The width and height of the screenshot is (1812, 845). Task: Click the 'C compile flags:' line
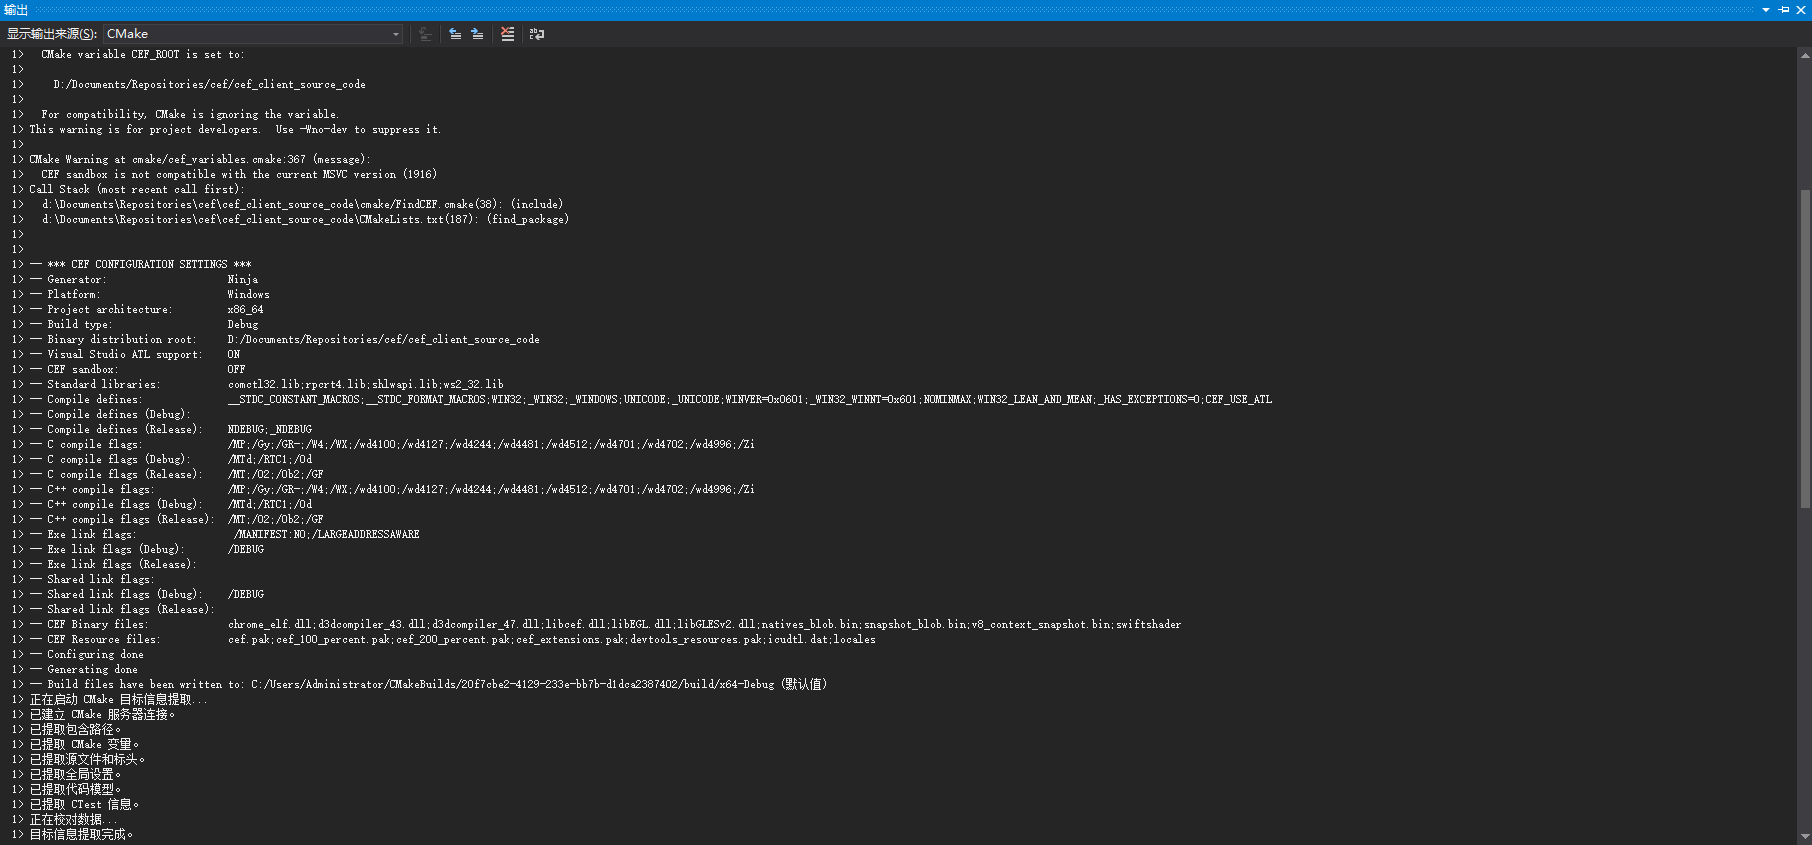pyautogui.click(x=393, y=445)
